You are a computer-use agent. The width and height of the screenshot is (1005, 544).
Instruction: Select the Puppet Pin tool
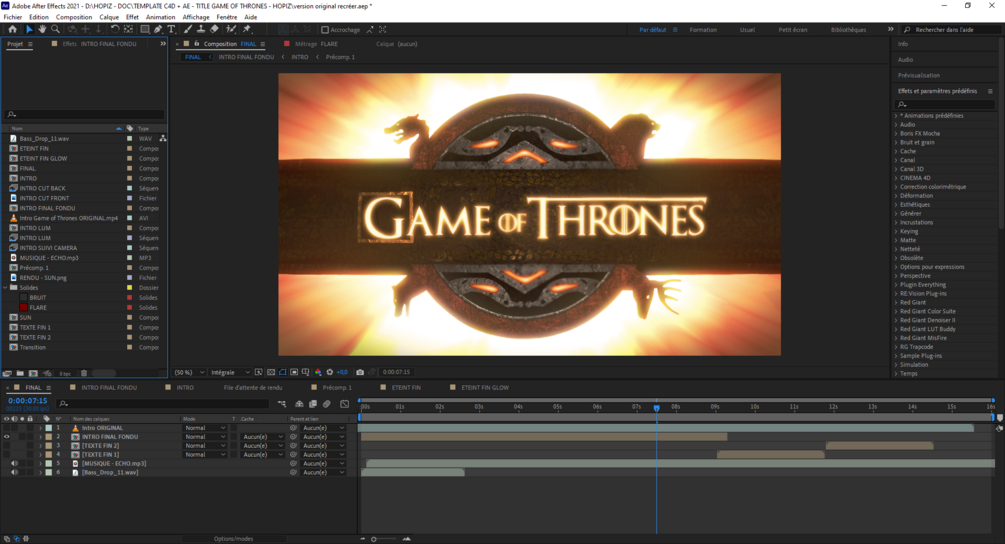pos(247,29)
